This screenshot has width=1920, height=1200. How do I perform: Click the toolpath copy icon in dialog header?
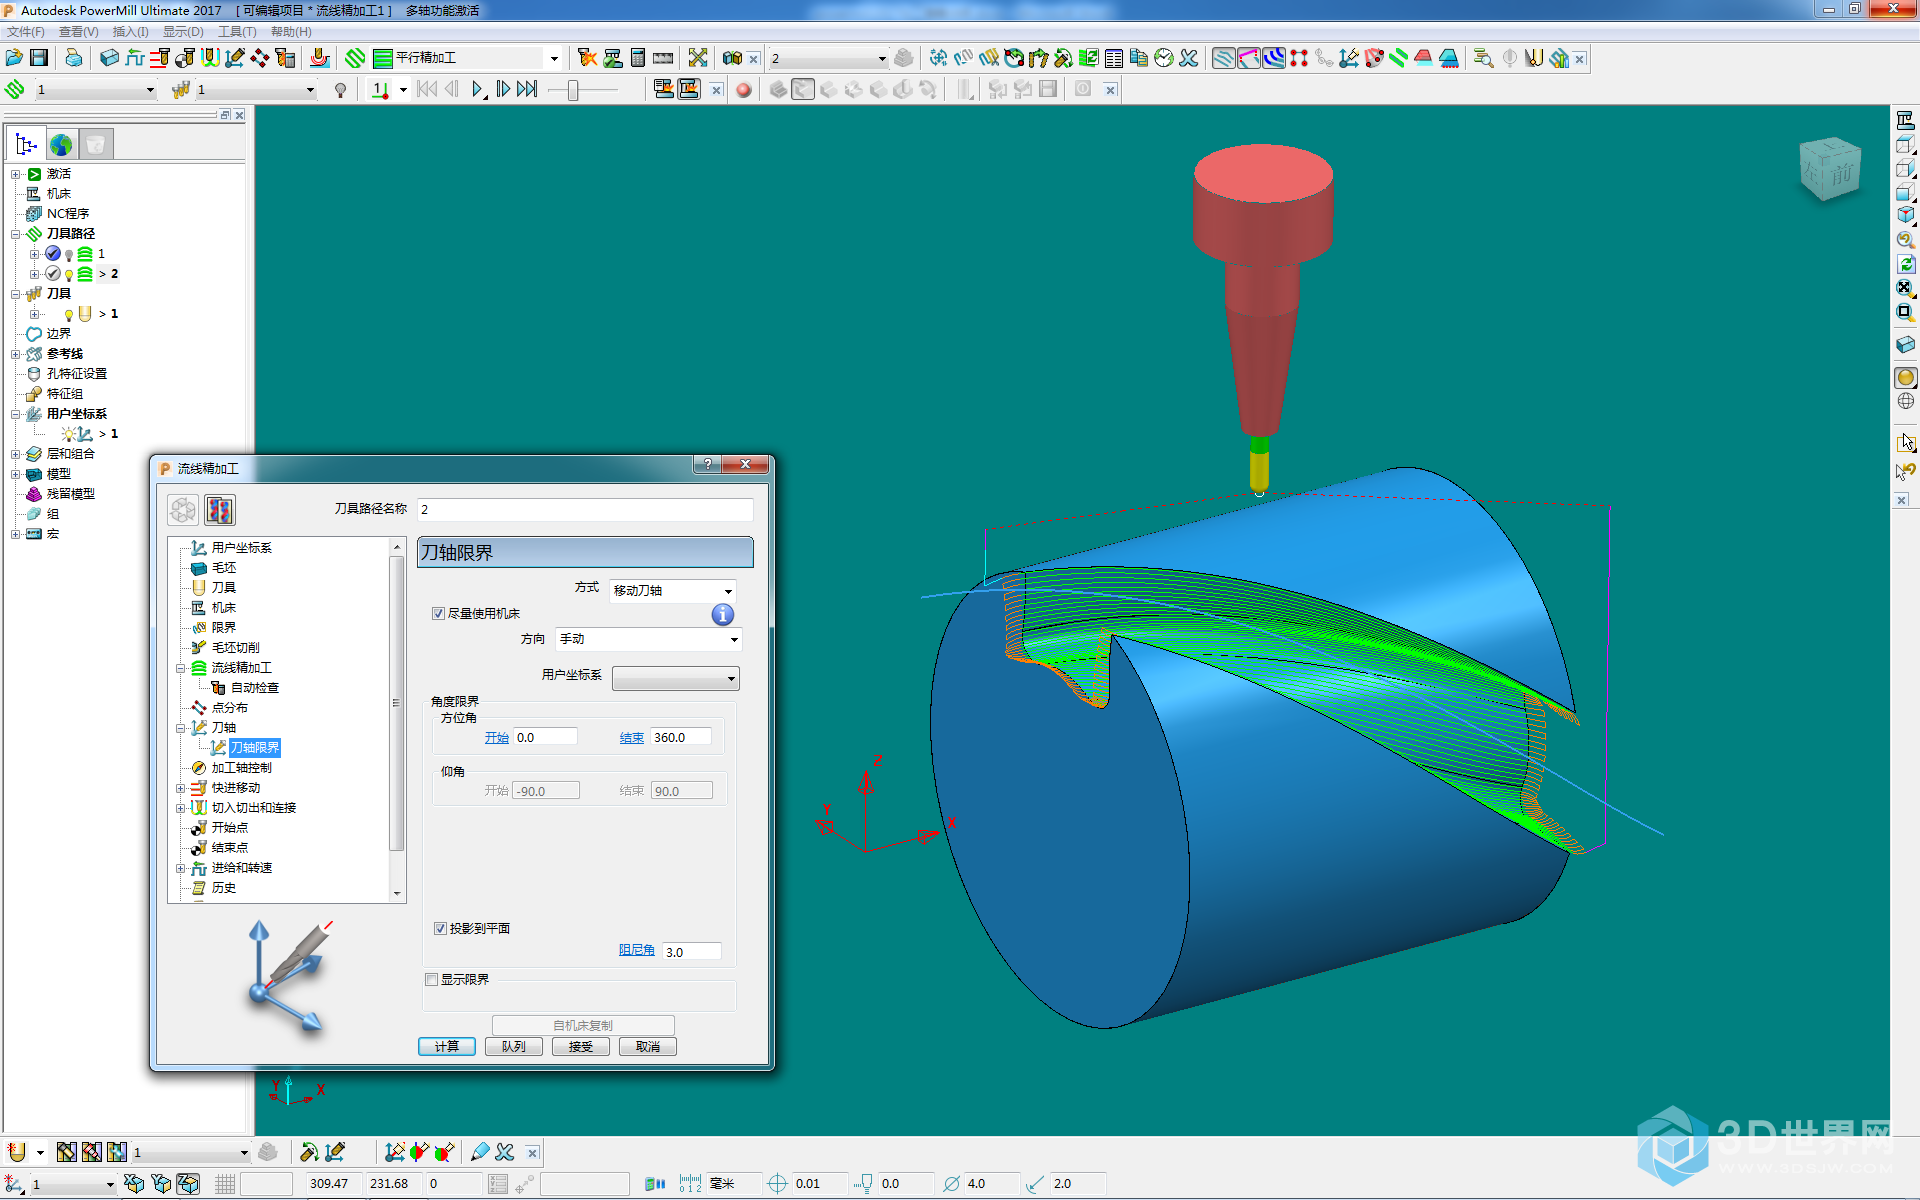click(x=220, y=511)
